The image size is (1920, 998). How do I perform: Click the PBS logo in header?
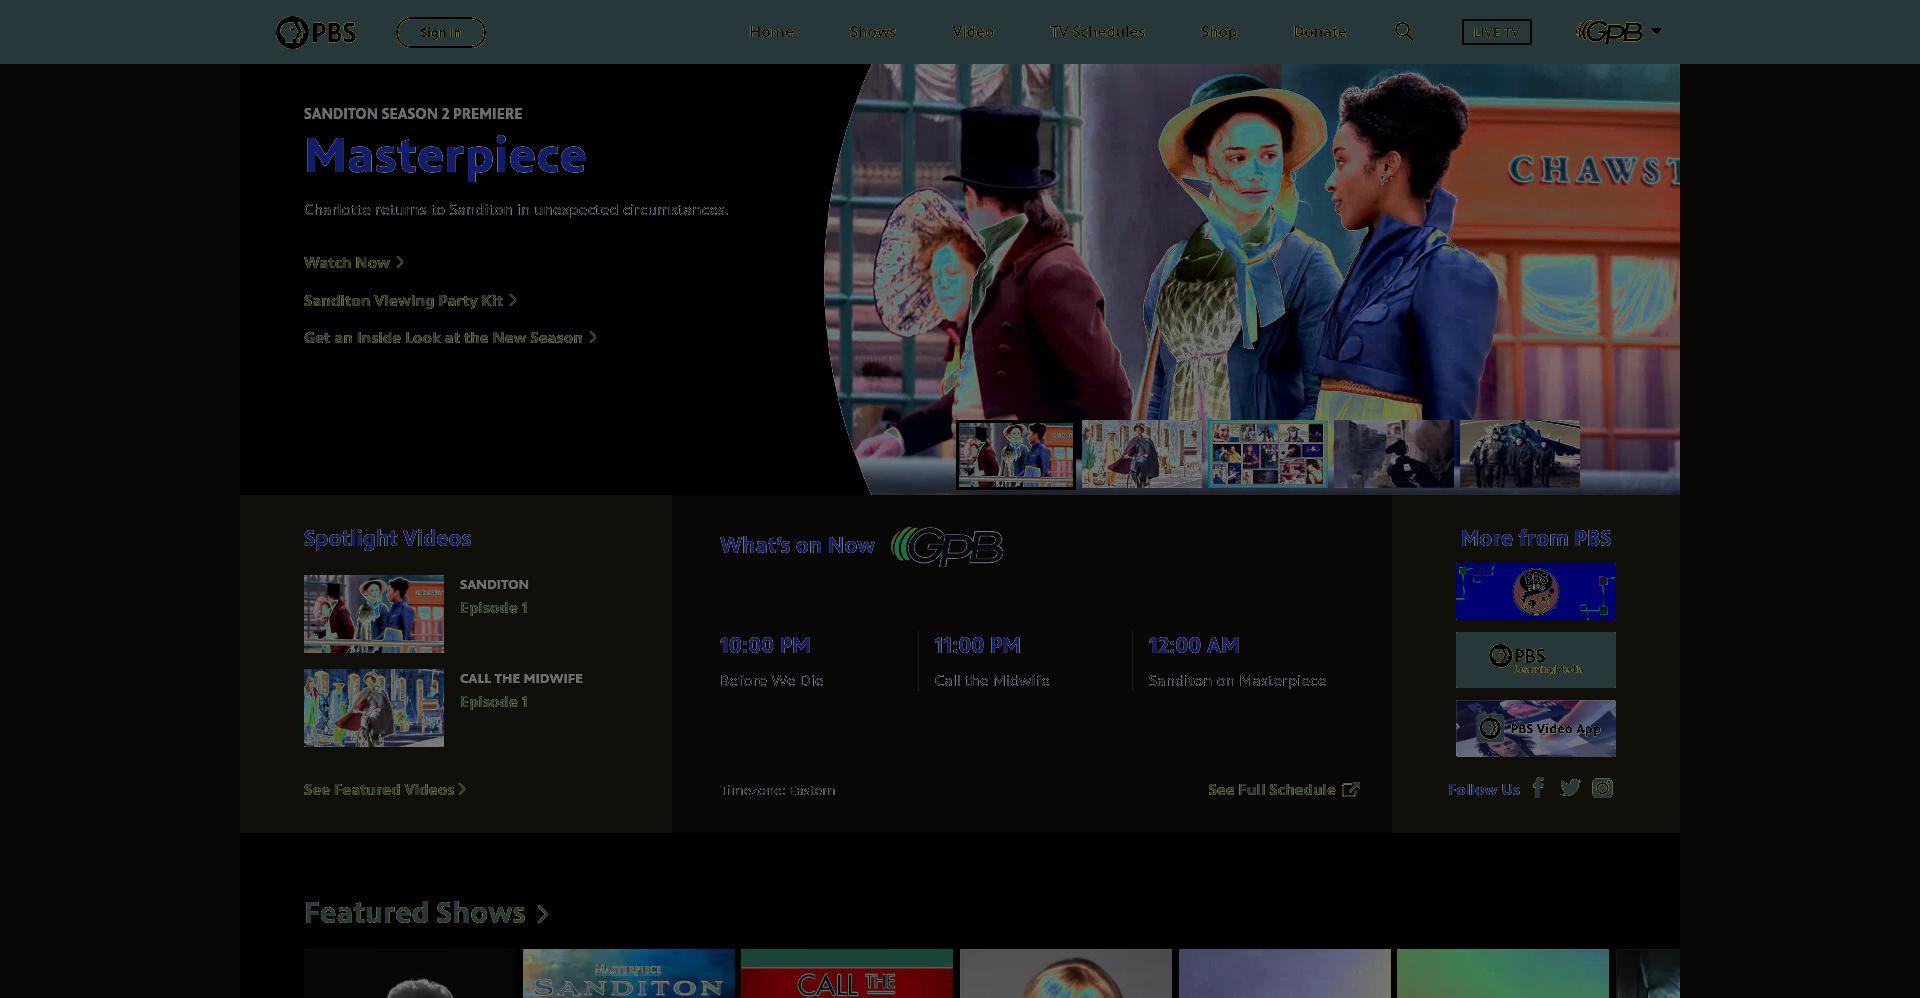[x=316, y=32]
